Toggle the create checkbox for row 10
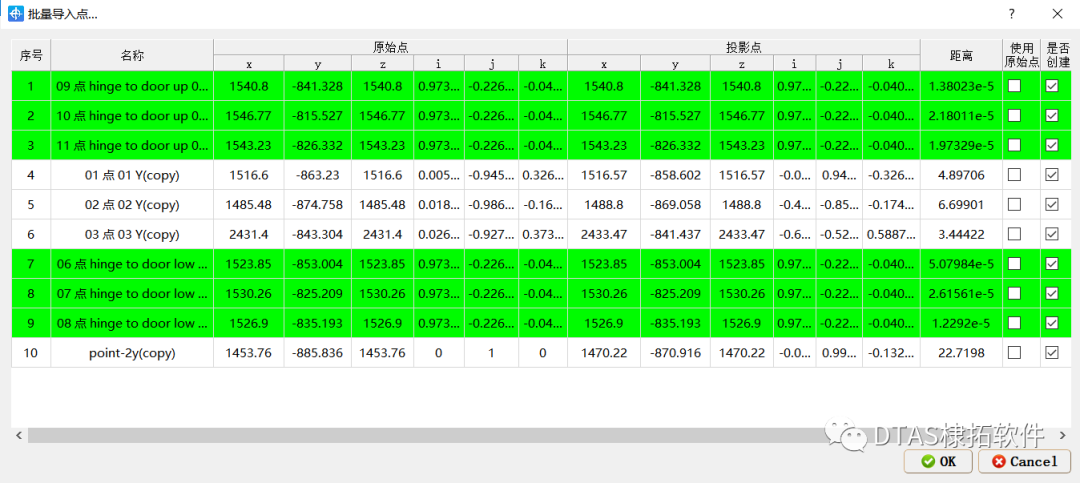The image size is (1080, 483). (1051, 353)
